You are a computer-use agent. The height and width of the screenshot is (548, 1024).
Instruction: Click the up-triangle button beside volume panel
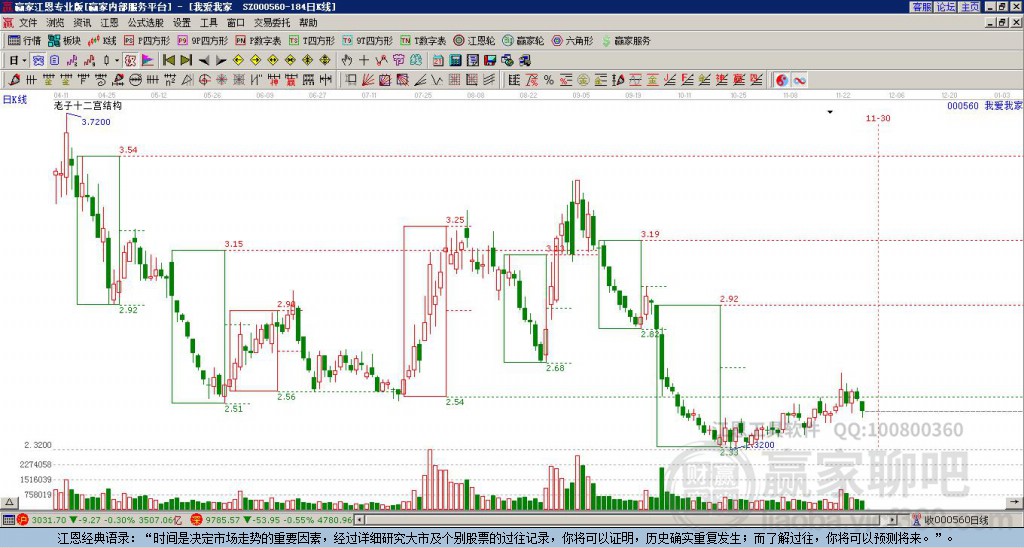click(8, 502)
